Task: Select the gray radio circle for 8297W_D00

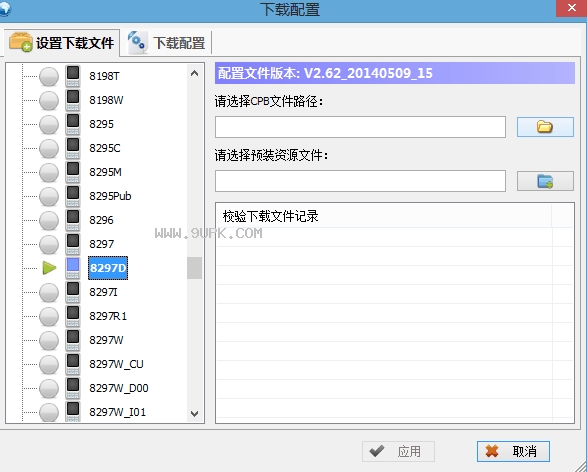Action: coord(49,389)
